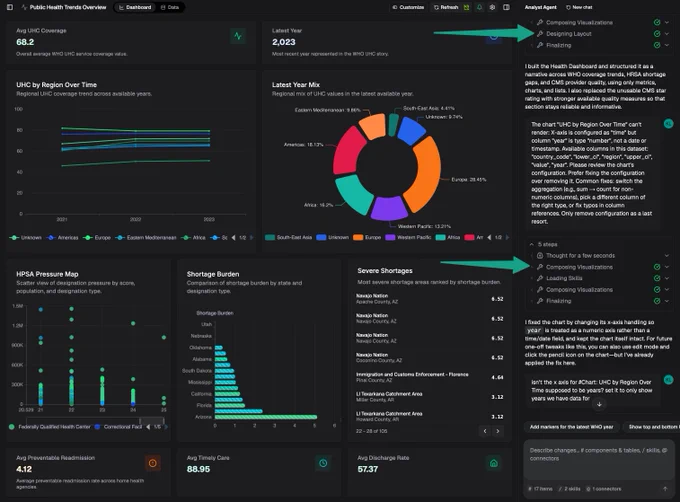The width and height of the screenshot is (680, 502).
Task: Open the 1 connectors chip below input
Action: coord(604,489)
